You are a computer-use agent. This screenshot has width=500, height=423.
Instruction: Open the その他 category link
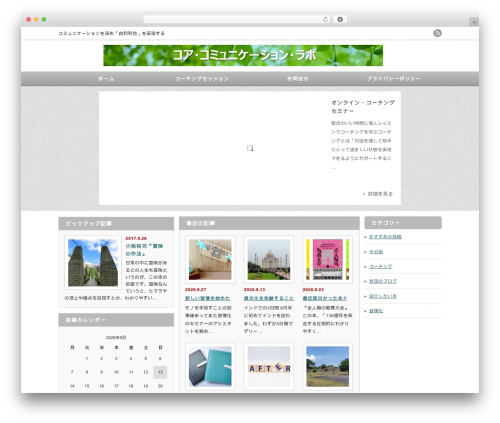pyautogui.click(x=376, y=252)
